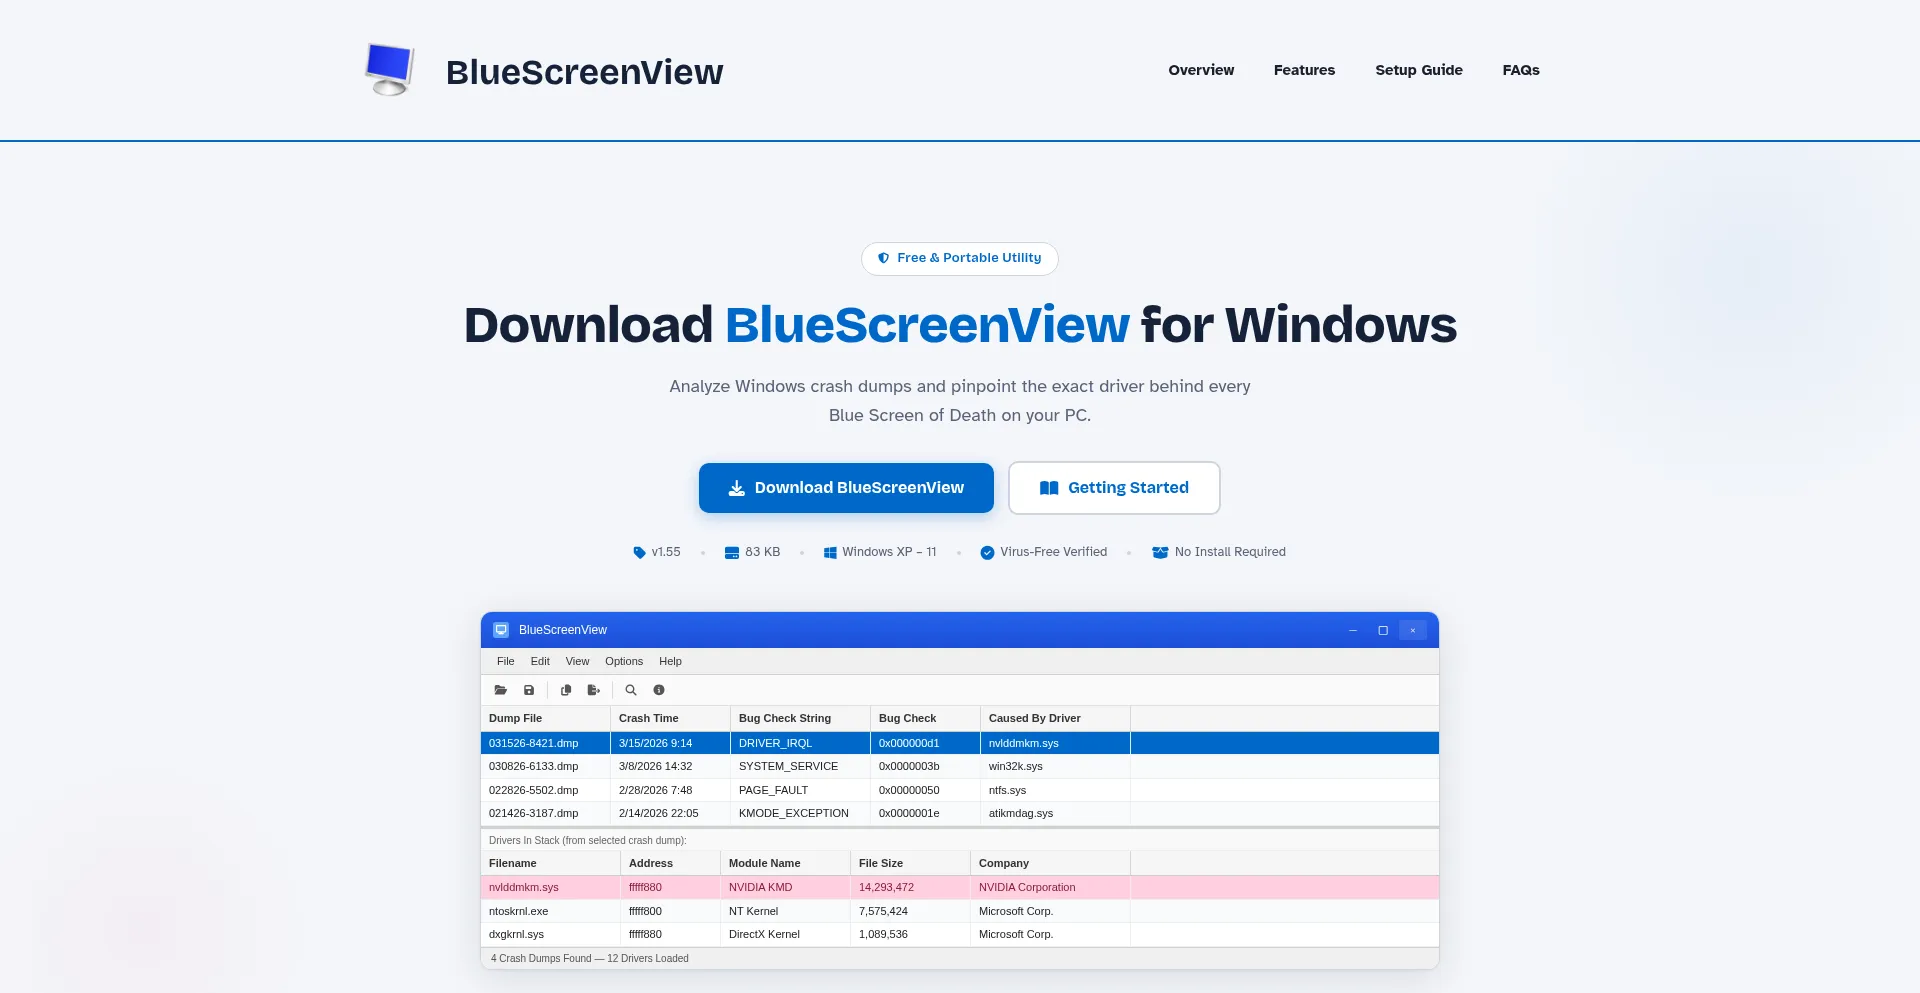The image size is (1920, 993).
Task: Click the download arrow icon on blue button
Action: coord(737,488)
